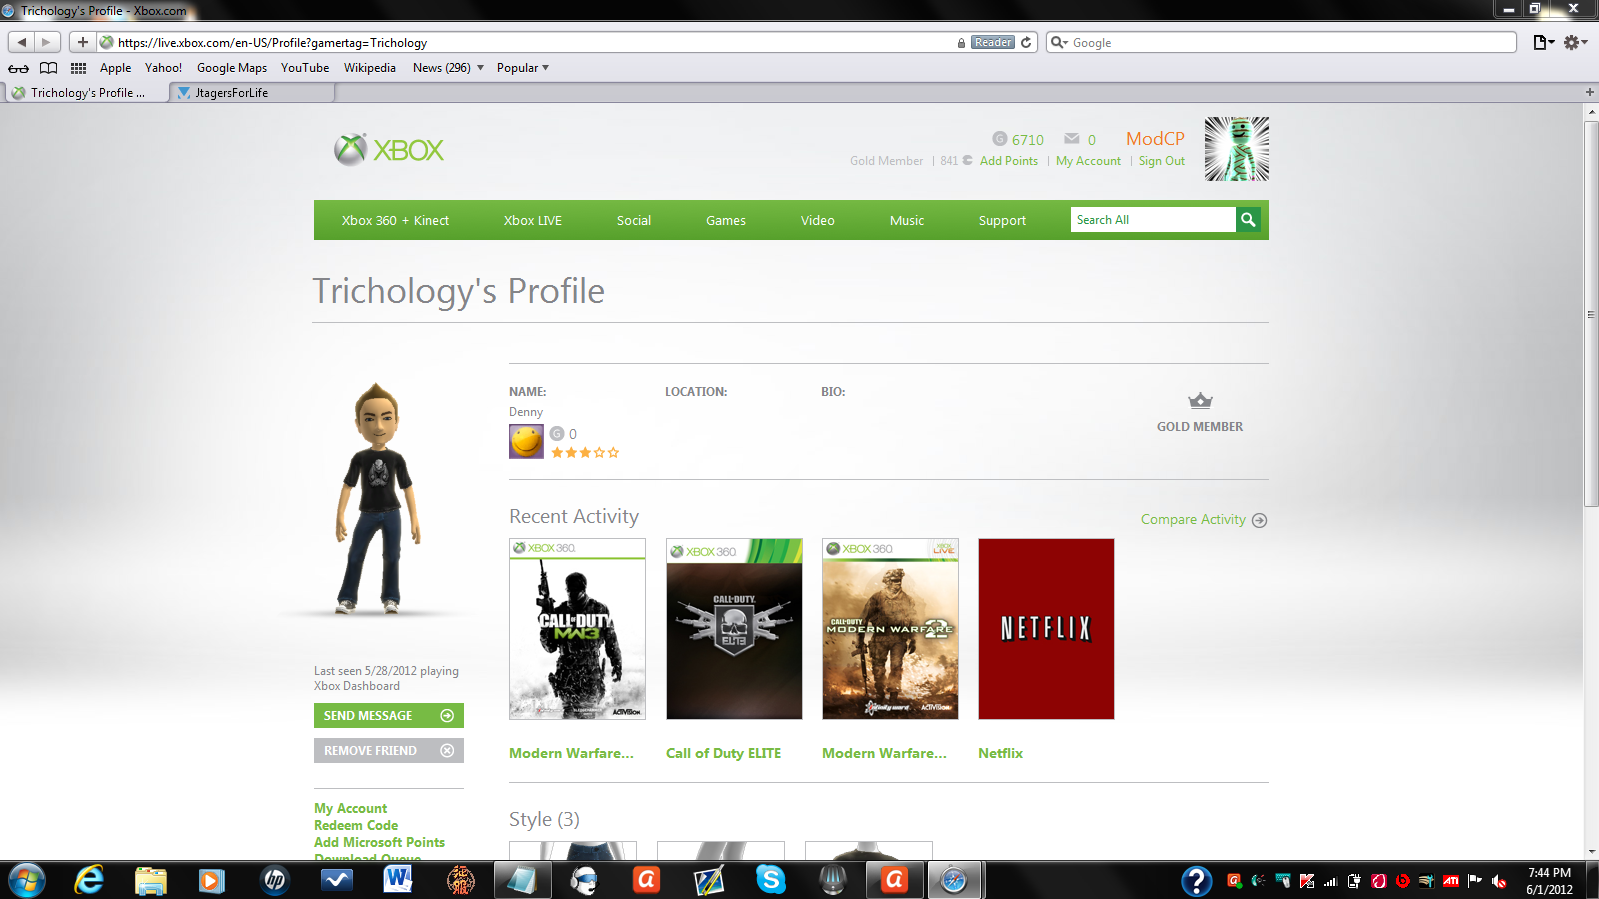Open the page menu dropdown

point(1544,42)
